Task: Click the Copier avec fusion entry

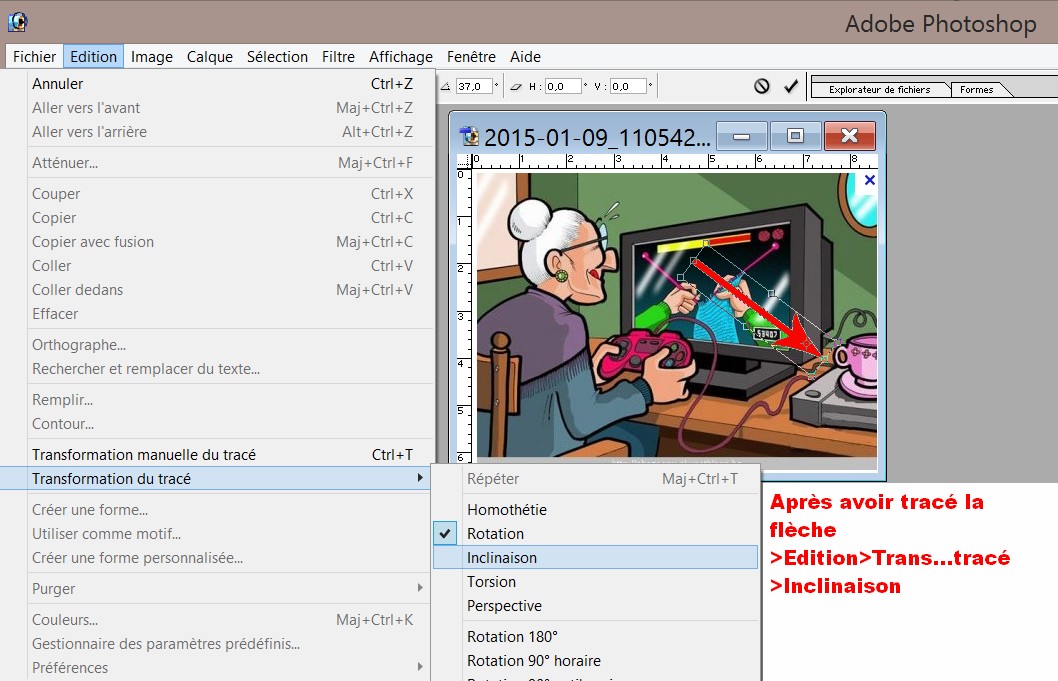Action: click(x=217, y=242)
